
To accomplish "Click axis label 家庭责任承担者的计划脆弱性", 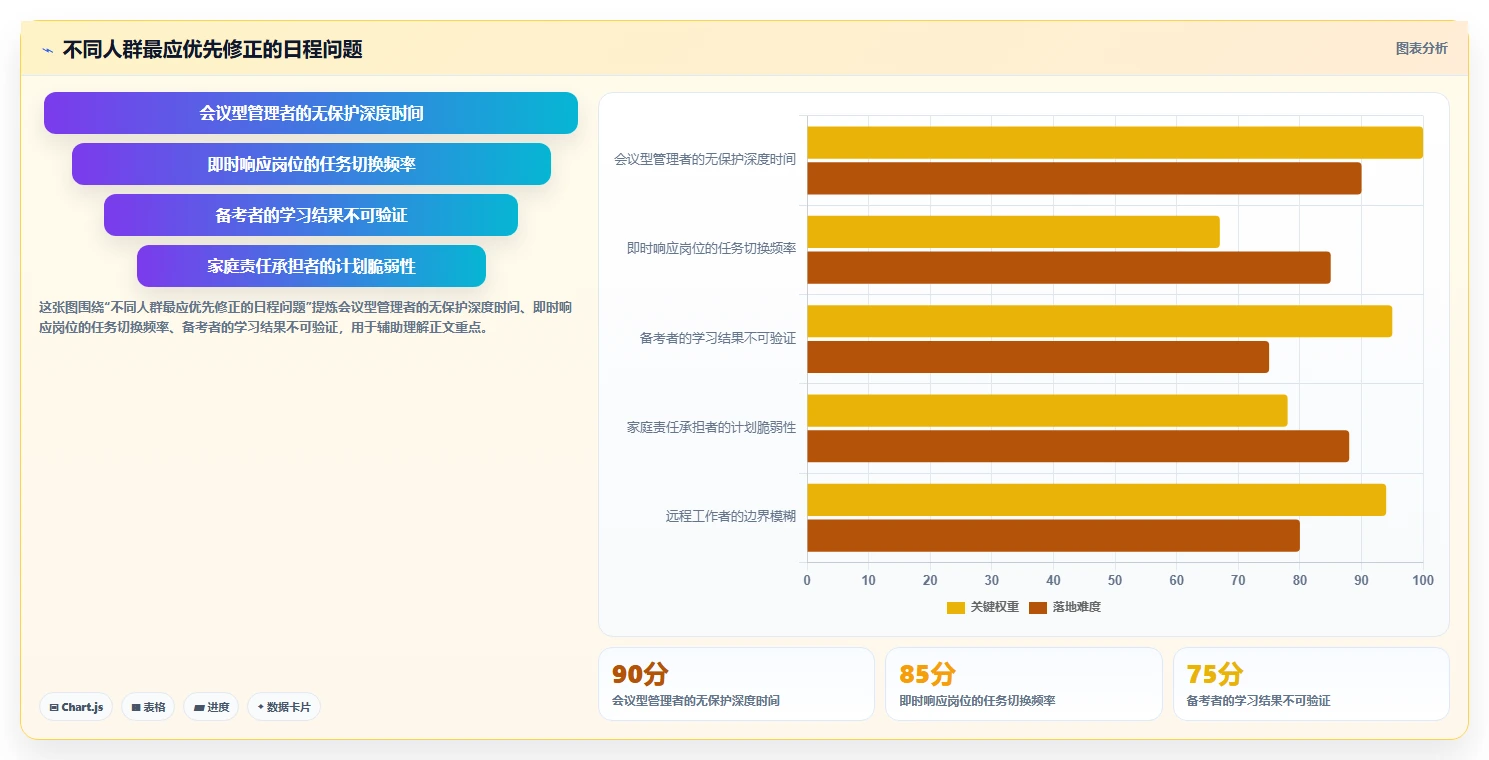I will [x=711, y=427].
